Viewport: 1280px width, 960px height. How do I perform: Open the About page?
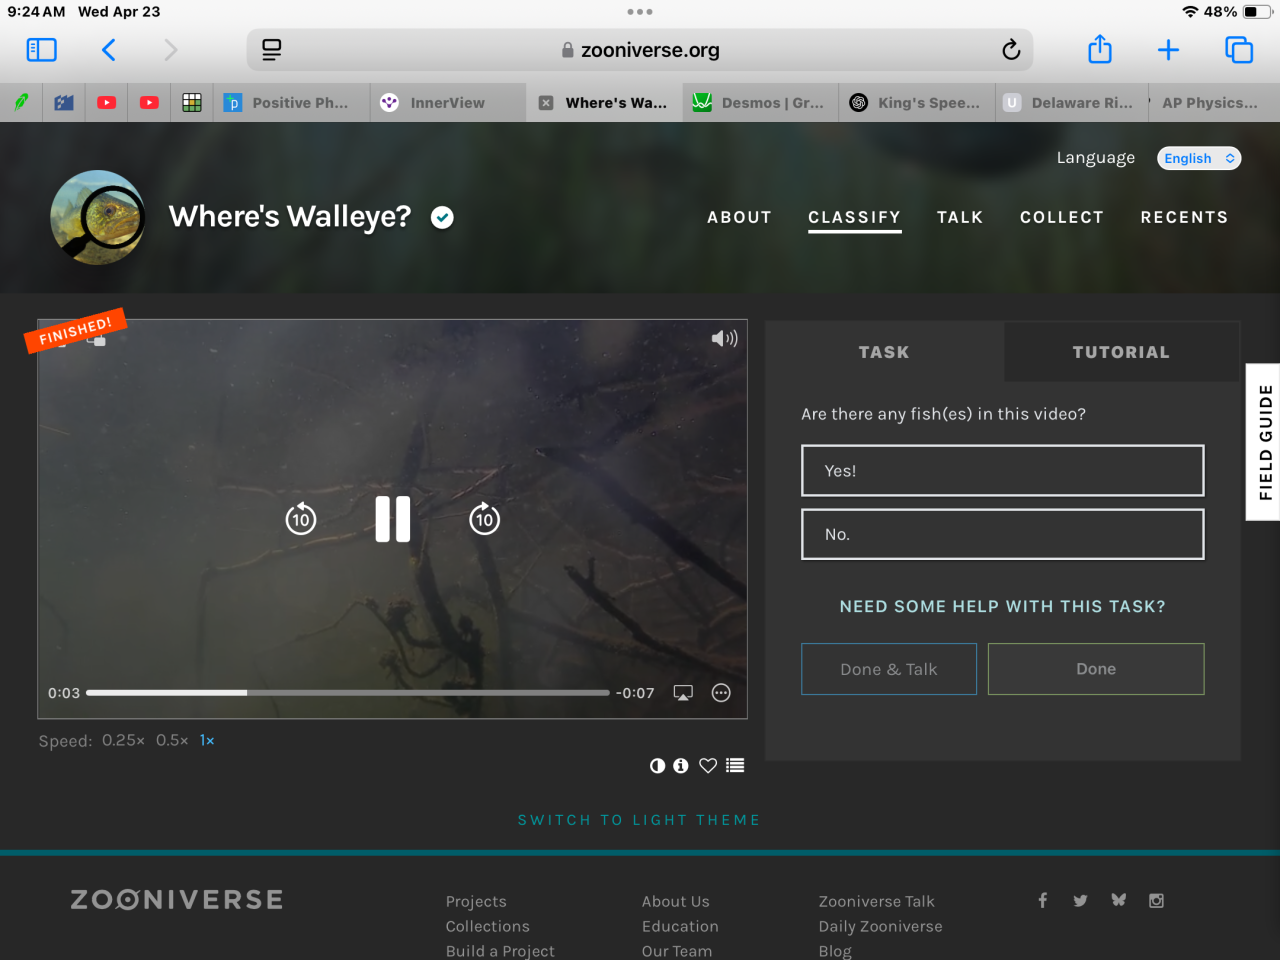(x=739, y=217)
